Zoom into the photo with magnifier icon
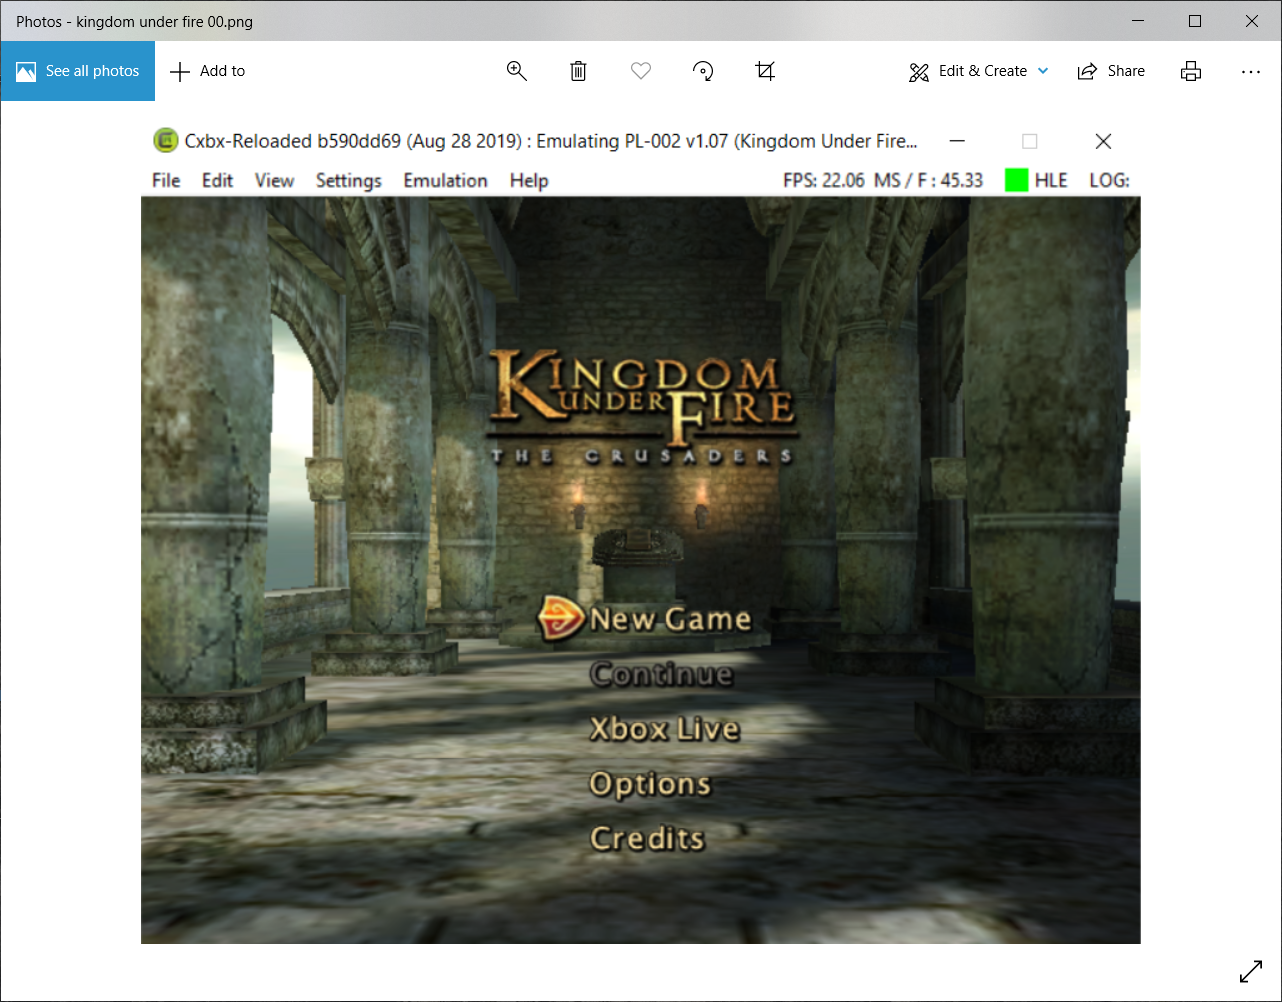The width and height of the screenshot is (1282, 1002). point(517,71)
